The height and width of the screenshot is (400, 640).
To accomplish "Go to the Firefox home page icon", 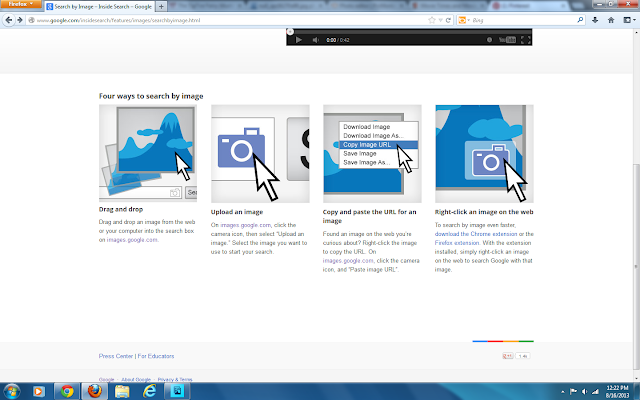I will (611, 20).
